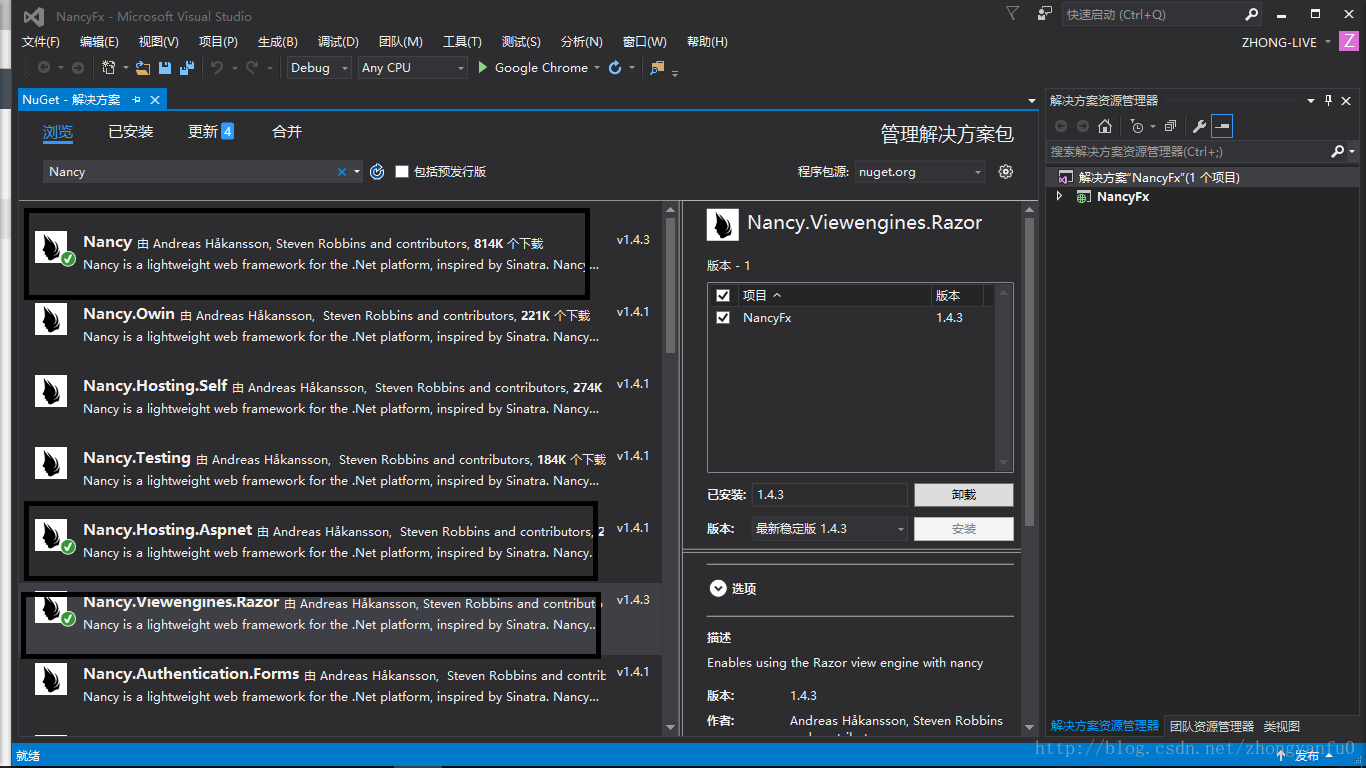Save the current file with disk icon
1366x768 pixels.
click(165, 68)
